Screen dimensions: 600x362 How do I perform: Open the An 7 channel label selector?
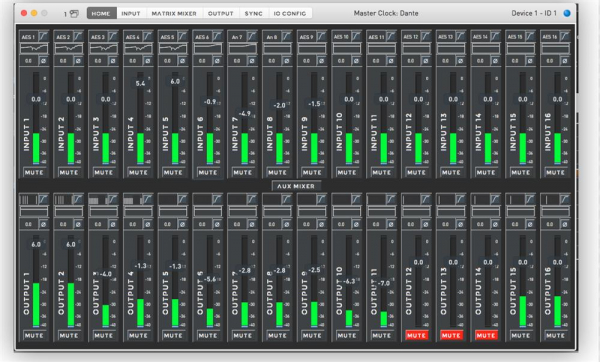237,37
